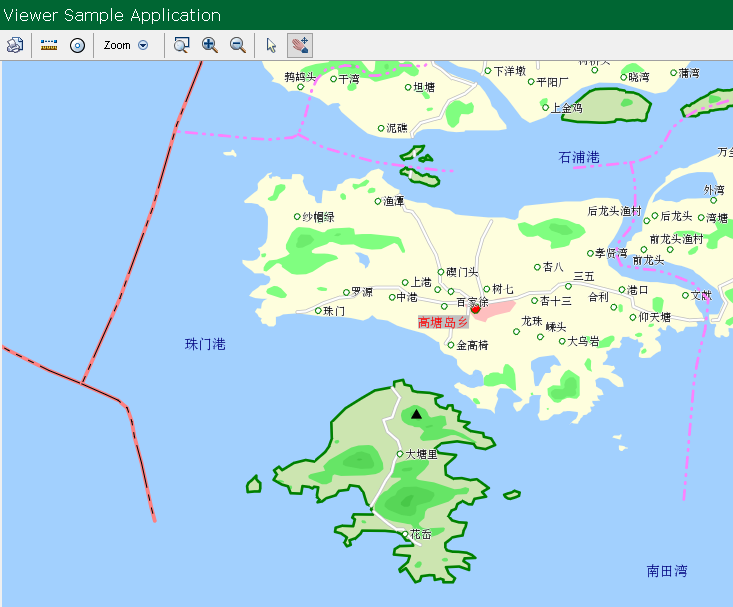Click the 花岙 place label
Image resolution: width=733 pixels, height=607 pixels.
pyautogui.click(x=421, y=535)
